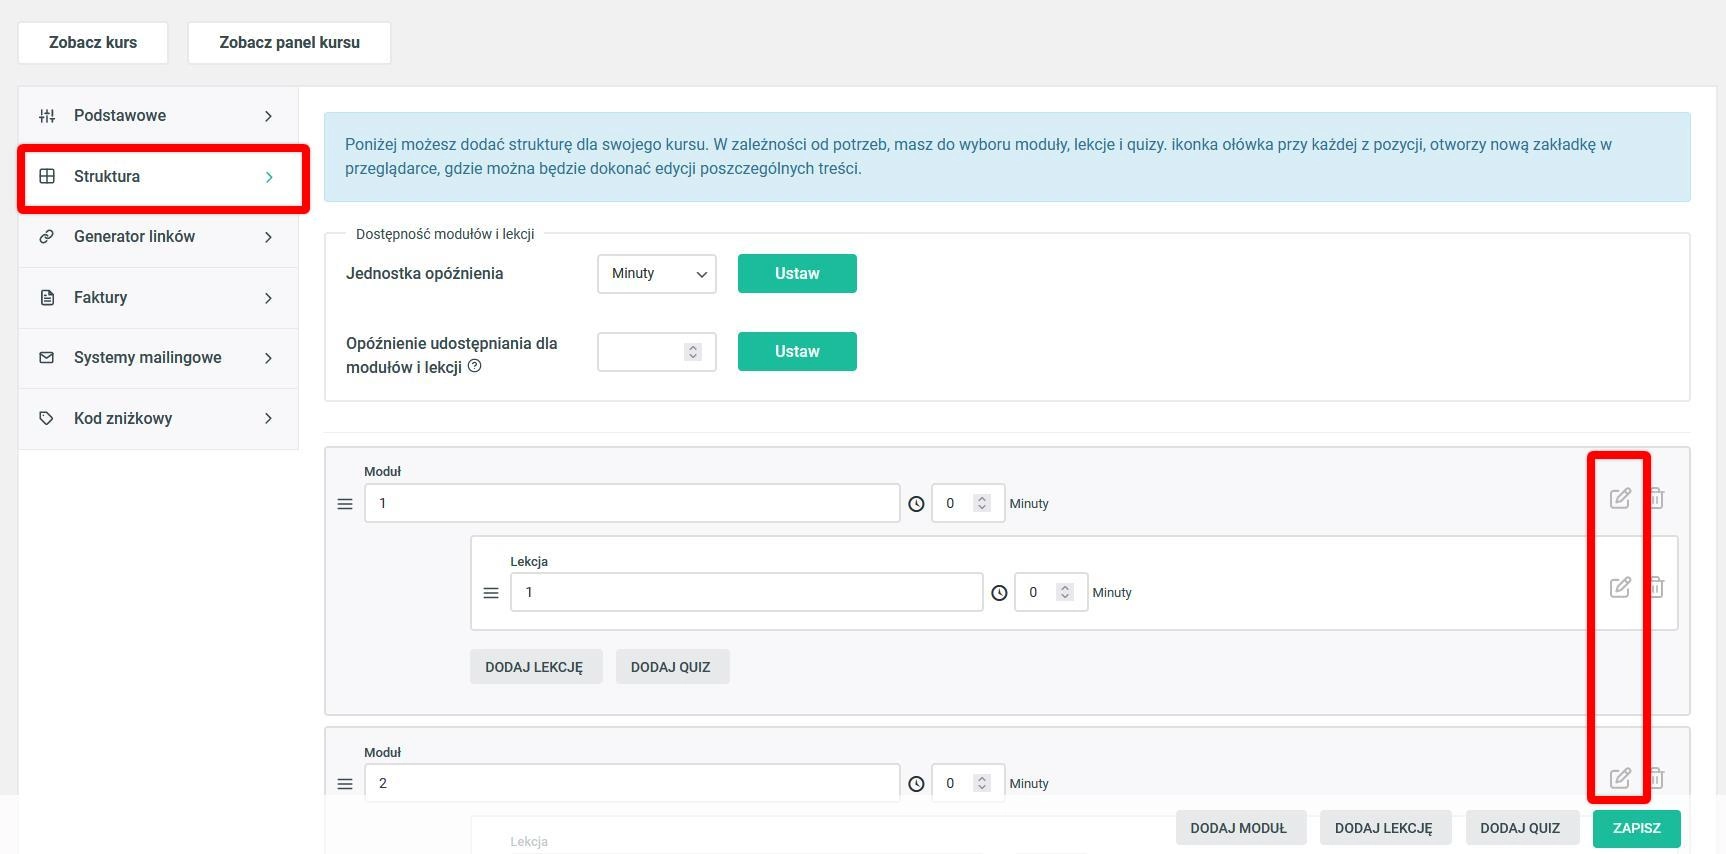This screenshot has width=1726, height=854.
Task: Edit Moduł 2 with the pencil icon
Action: [x=1620, y=778]
